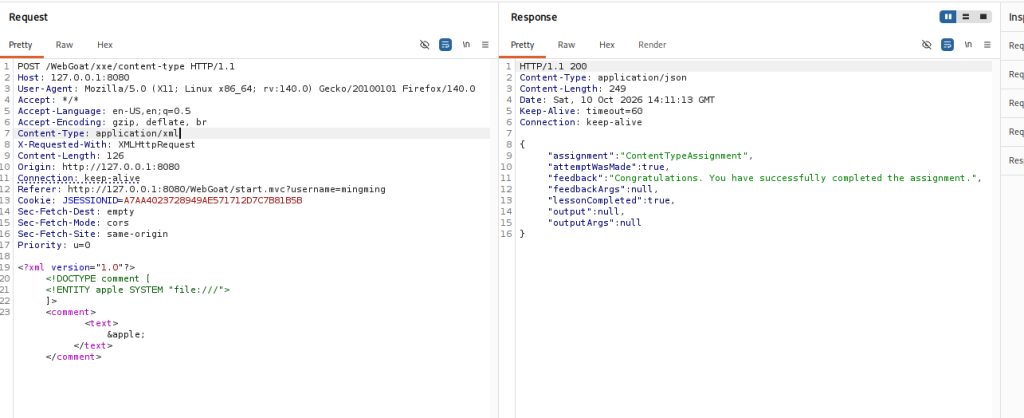
Task: Toggle the blue line-wrap icon in Request panel
Action: coord(445,44)
